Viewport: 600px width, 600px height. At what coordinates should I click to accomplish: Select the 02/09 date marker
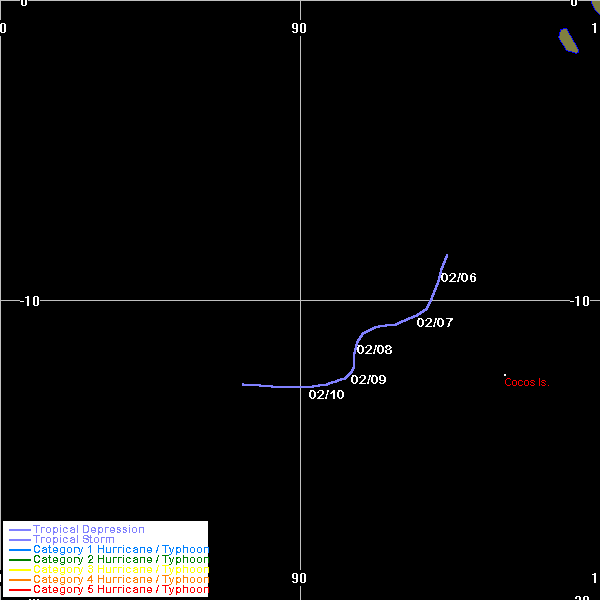pos(368,380)
